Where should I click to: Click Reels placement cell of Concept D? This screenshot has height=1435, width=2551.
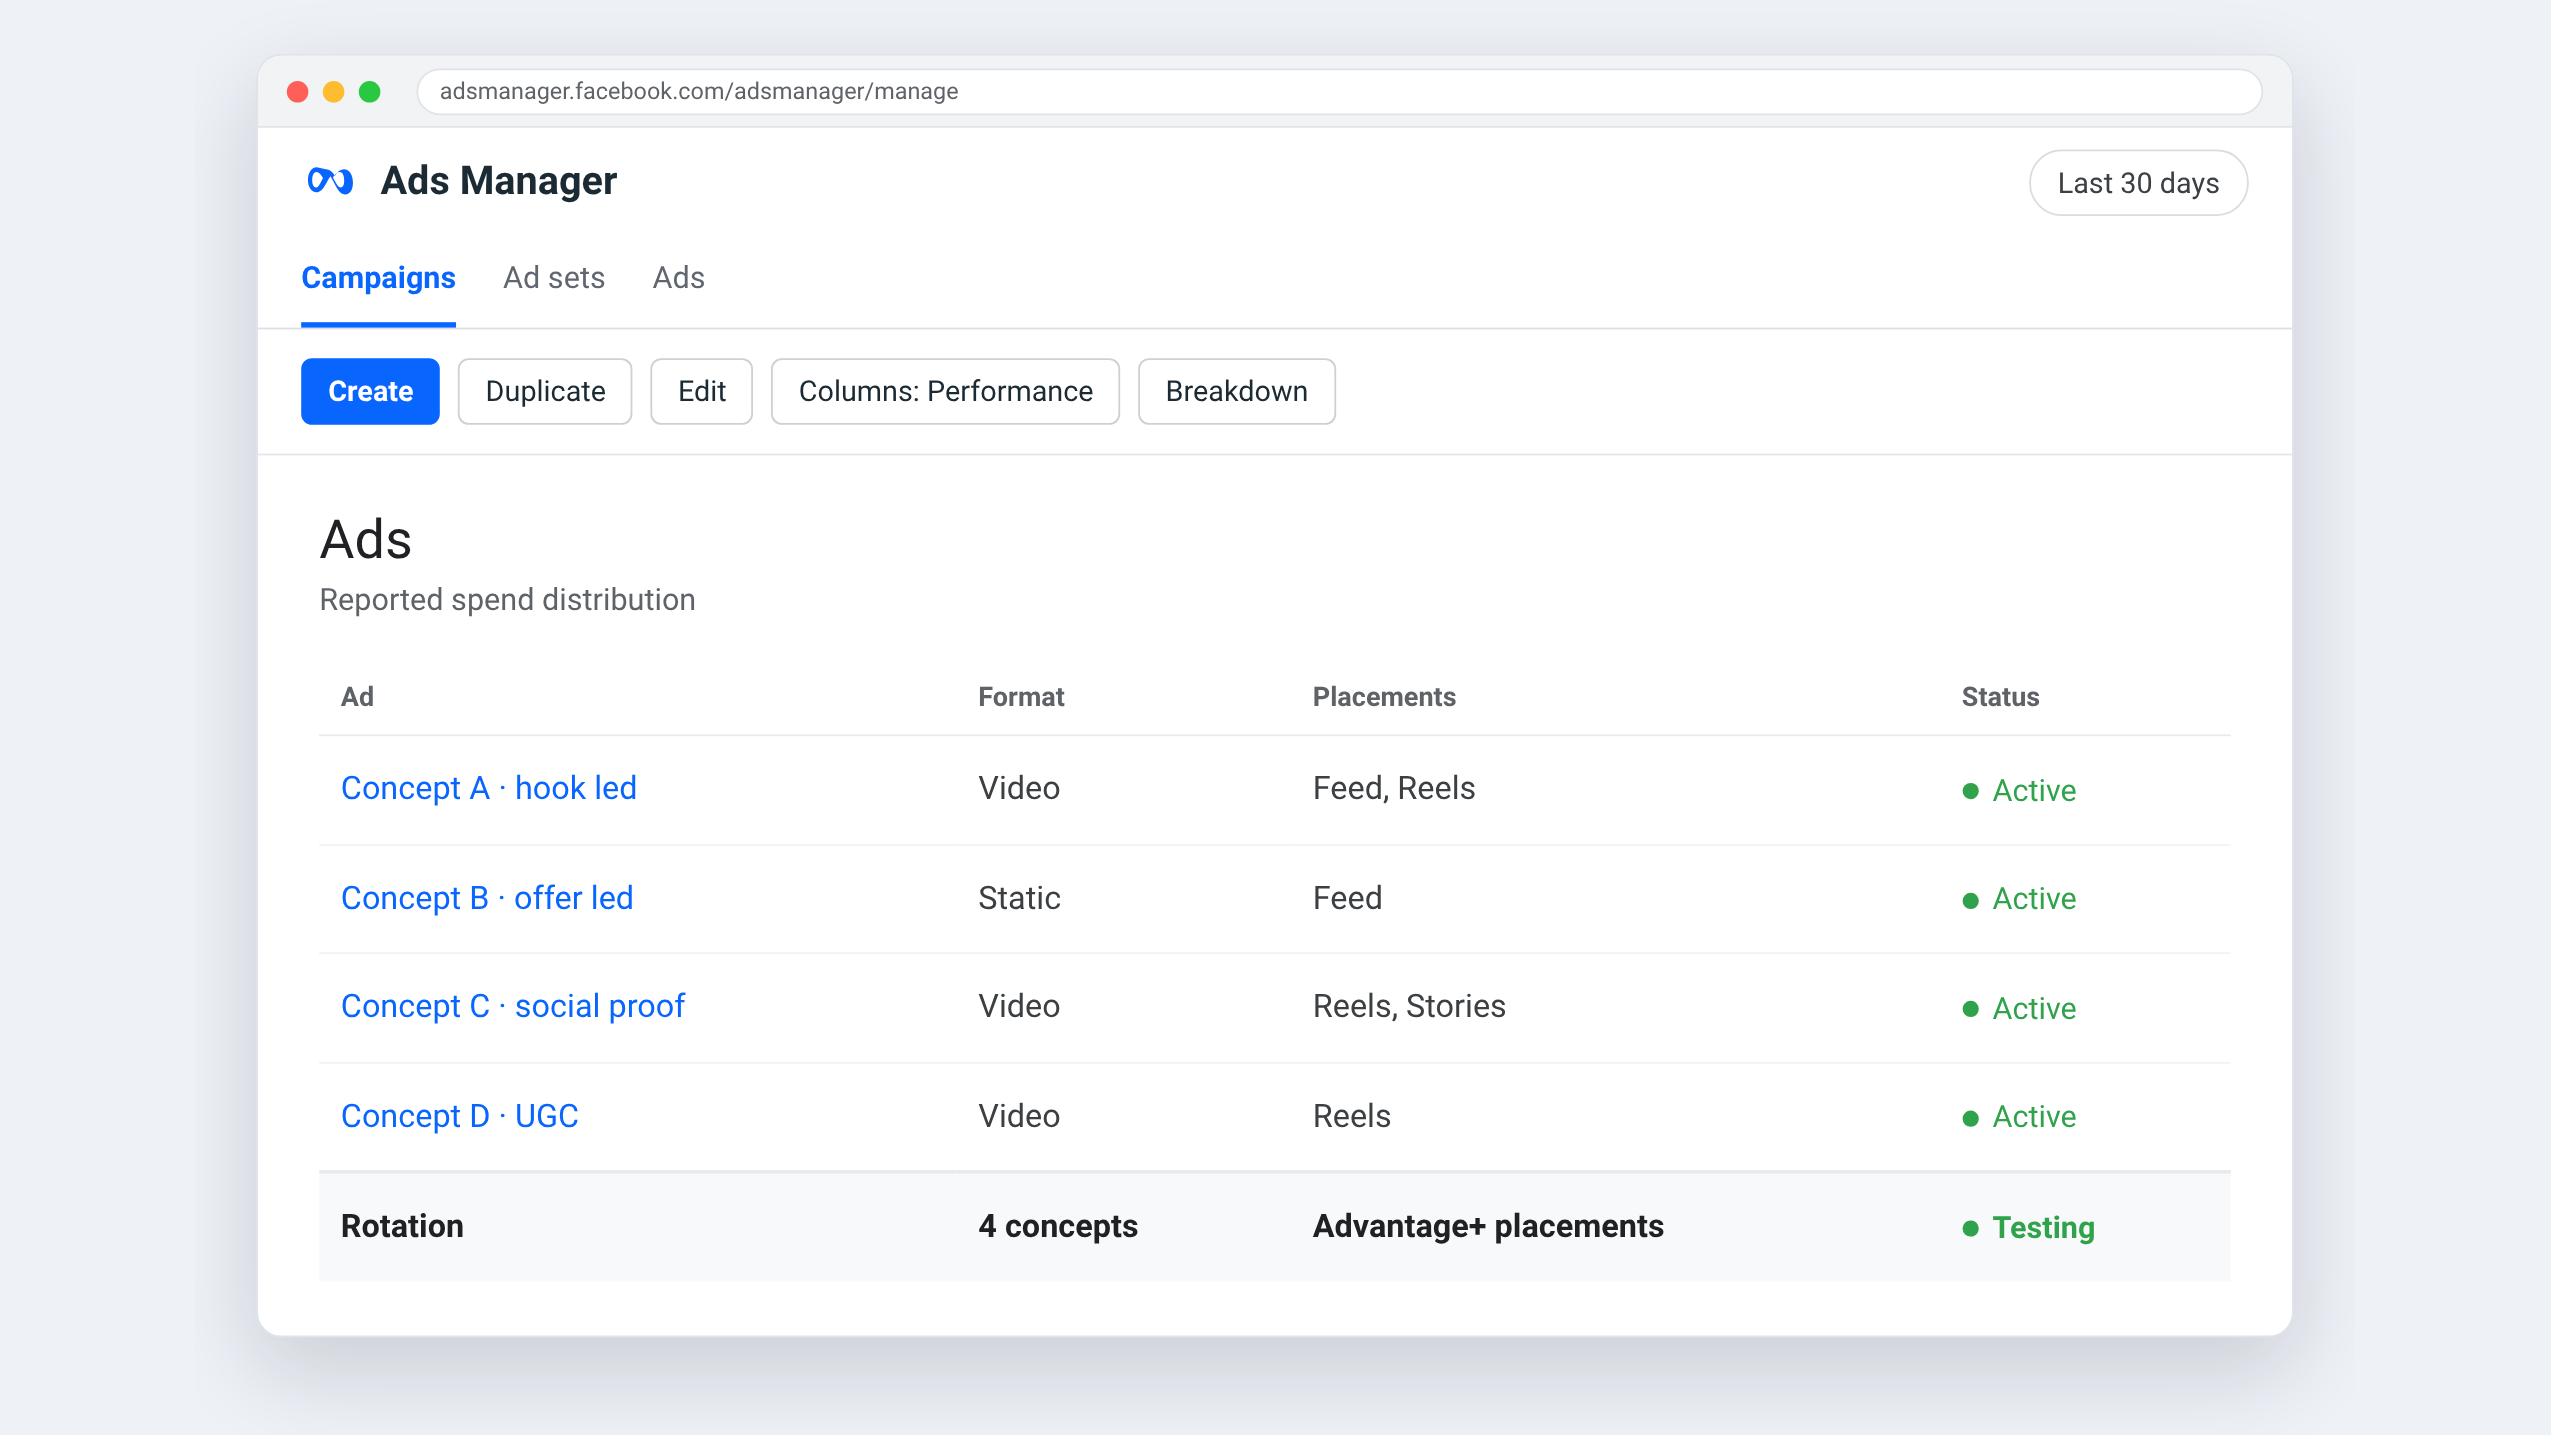coord(1351,1116)
